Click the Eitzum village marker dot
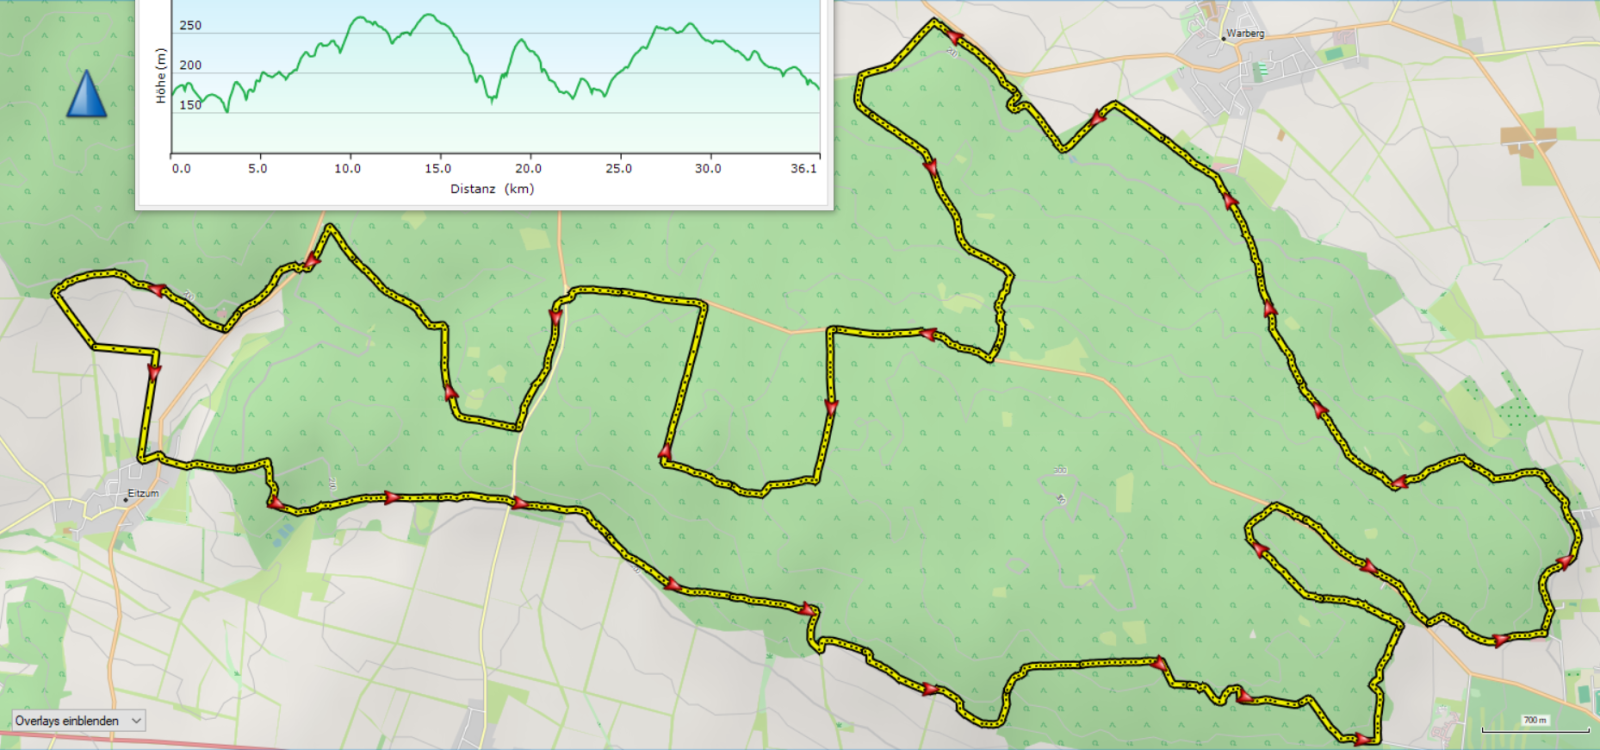This screenshot has height=750, width=1600. [124, 498]
